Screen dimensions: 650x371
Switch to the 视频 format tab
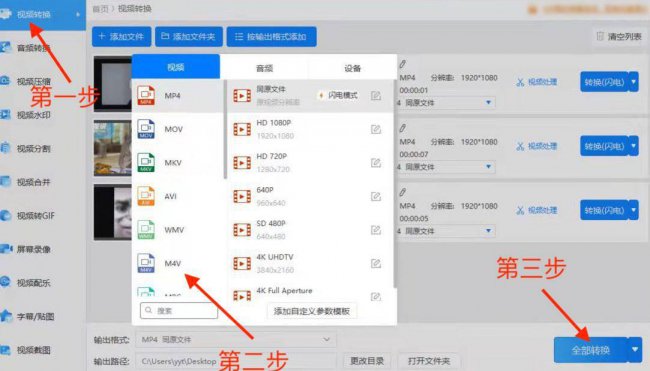[x=176, y=67]
